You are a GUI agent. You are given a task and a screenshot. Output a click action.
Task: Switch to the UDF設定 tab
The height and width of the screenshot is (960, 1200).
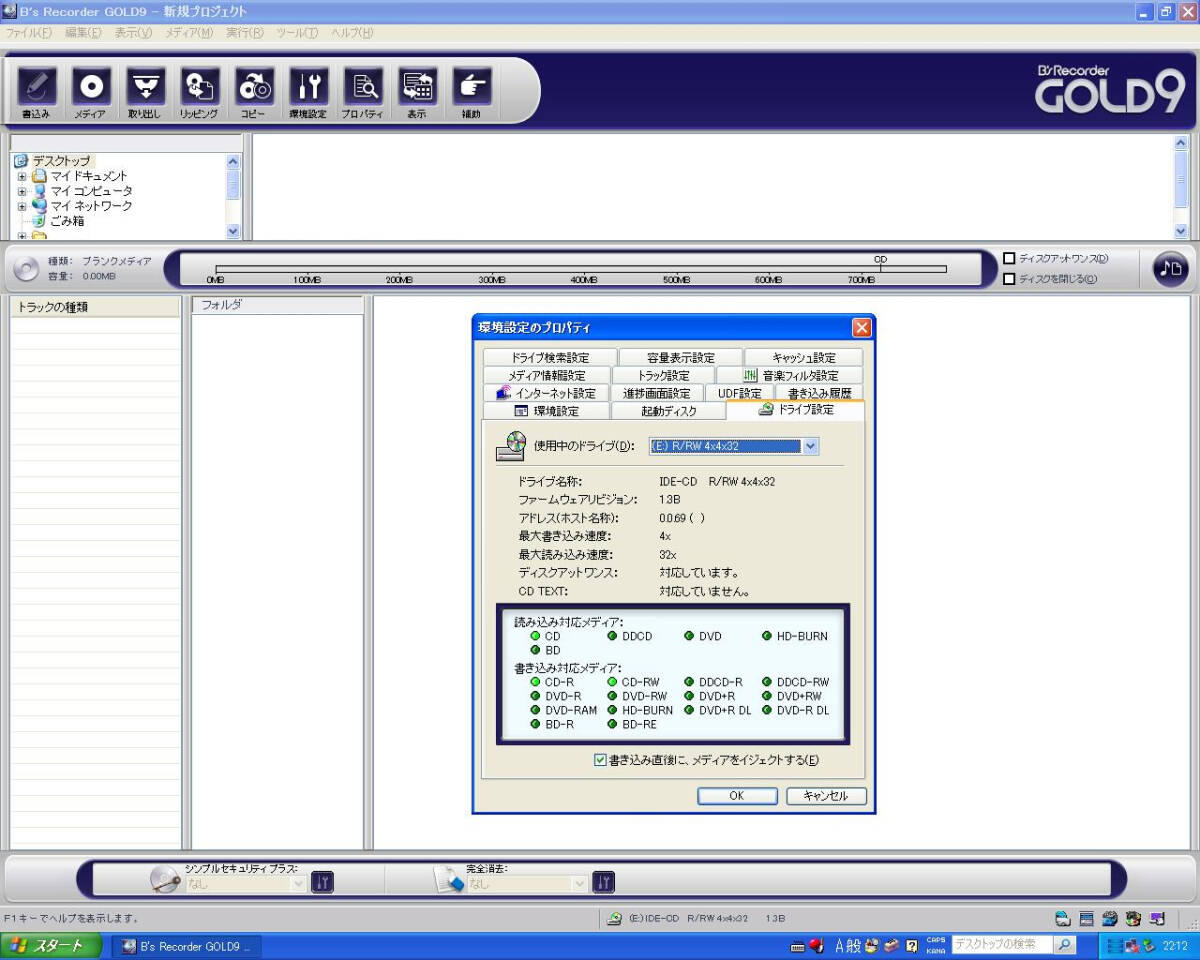tap(739, 393)
